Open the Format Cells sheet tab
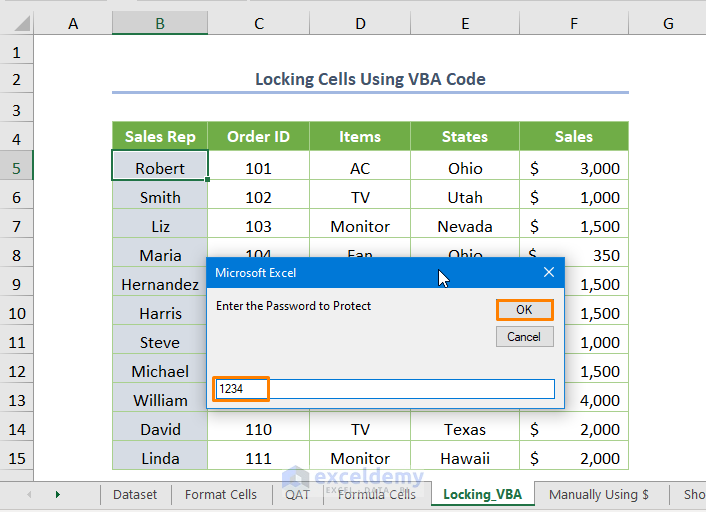This screenshot has width=706, height=512. (221, 494)
